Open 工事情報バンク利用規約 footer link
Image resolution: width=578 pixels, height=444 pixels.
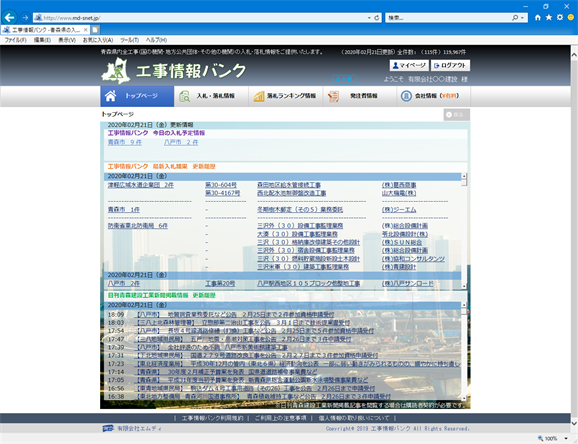(x=213, y=418)
